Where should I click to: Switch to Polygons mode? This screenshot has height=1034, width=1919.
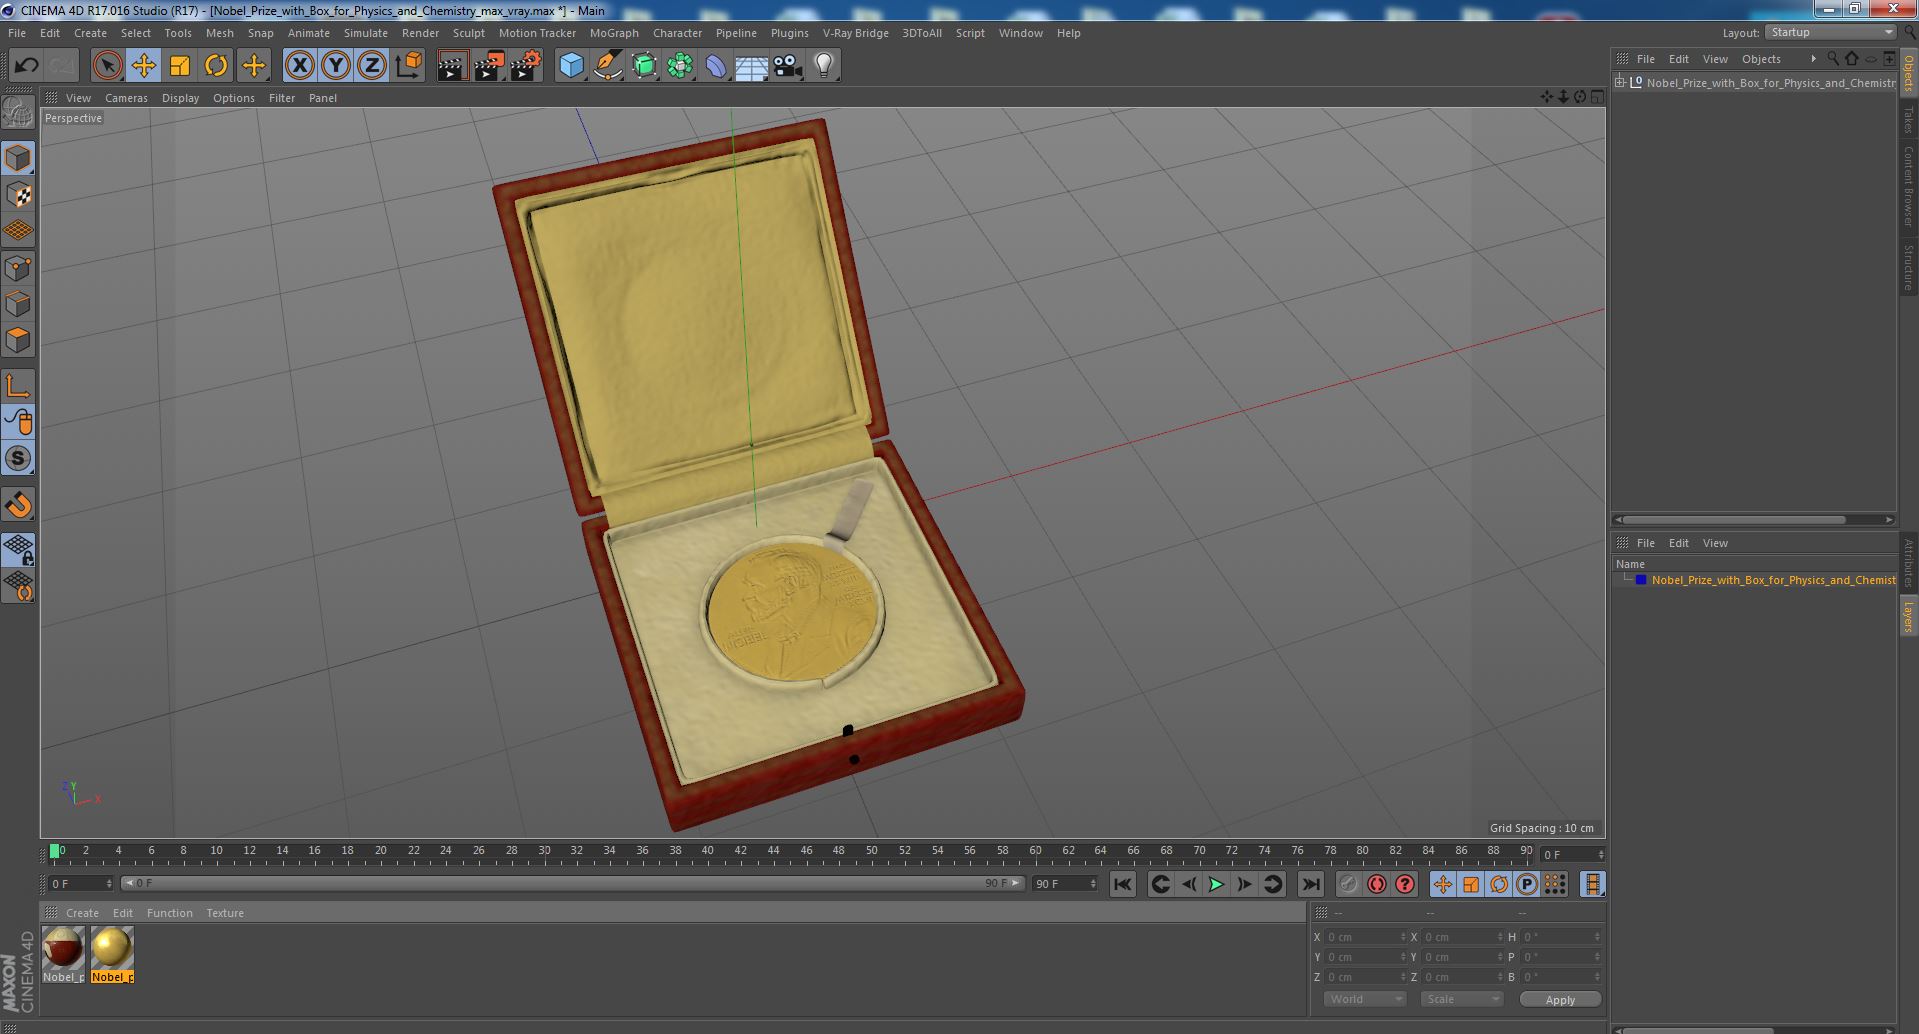pyautogui.click(x=18, y=340)
